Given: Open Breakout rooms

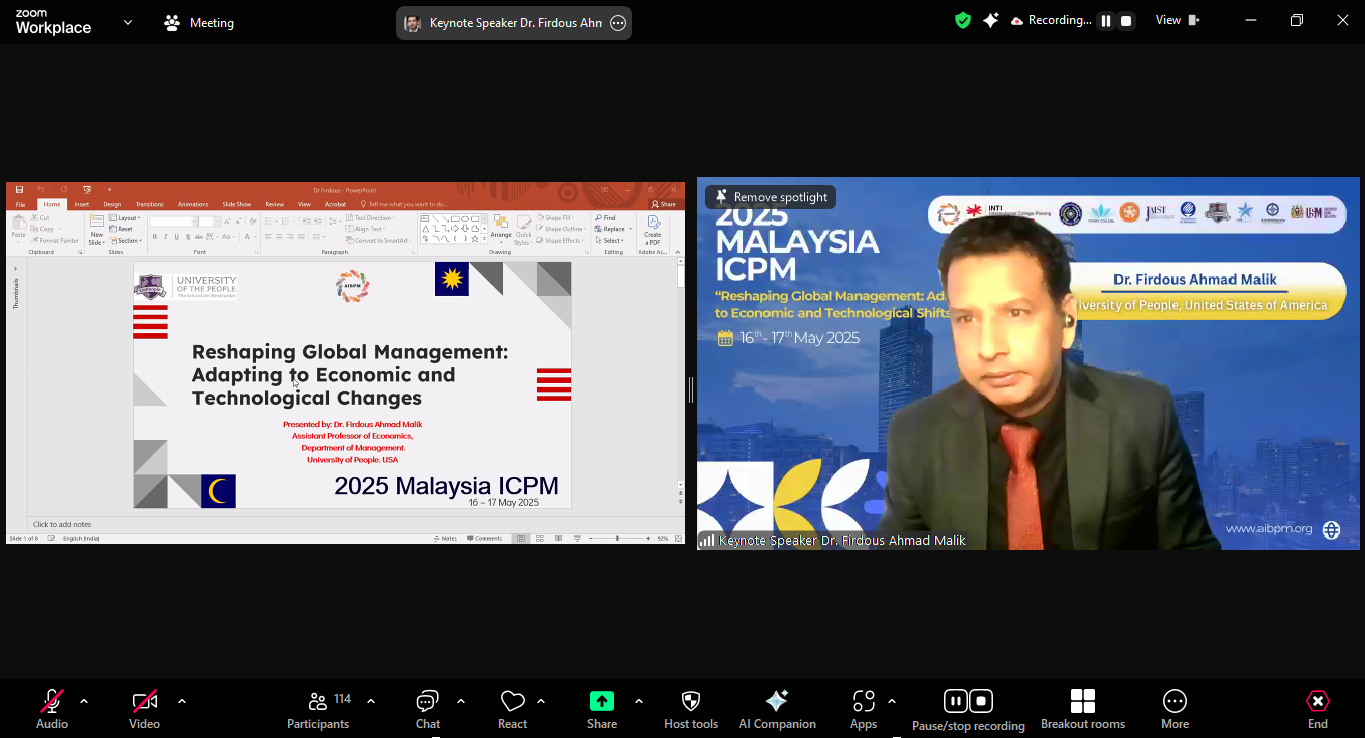Looking at the screenshot, I should 1083,709.
